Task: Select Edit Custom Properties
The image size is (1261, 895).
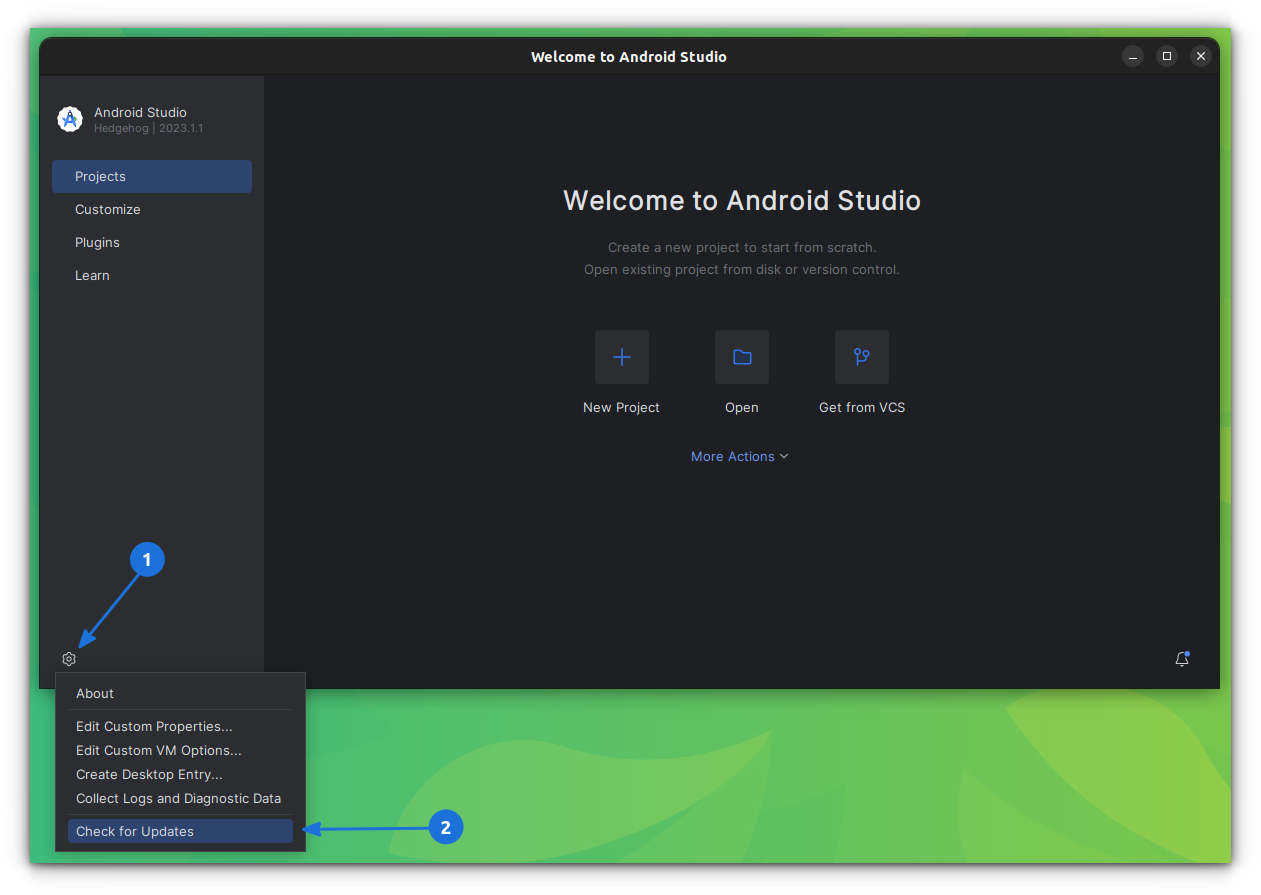Action: (153, 726)
